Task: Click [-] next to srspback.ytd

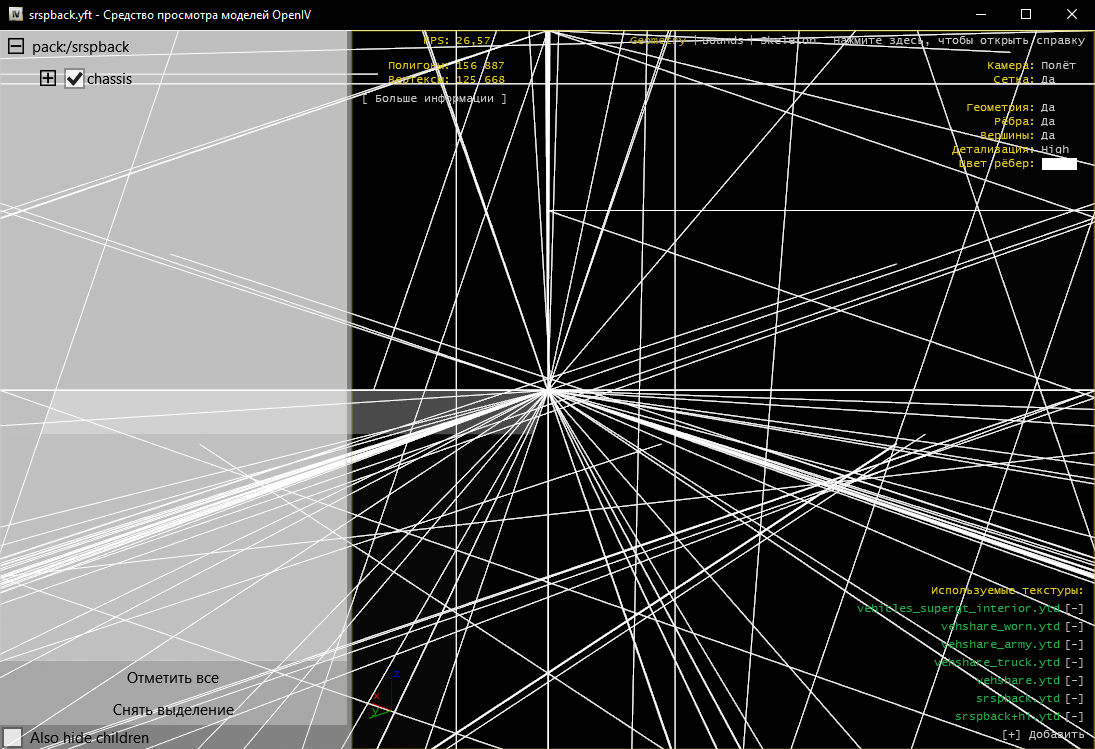Action: 1074,698
